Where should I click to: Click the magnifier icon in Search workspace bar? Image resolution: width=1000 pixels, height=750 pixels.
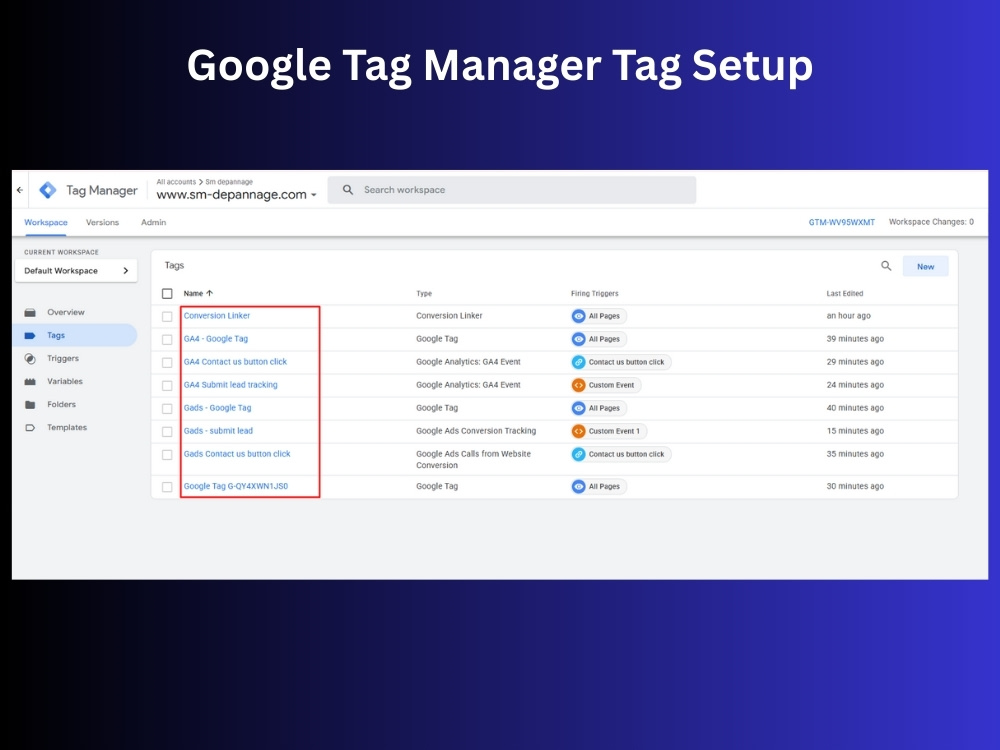tap(348, 190)
